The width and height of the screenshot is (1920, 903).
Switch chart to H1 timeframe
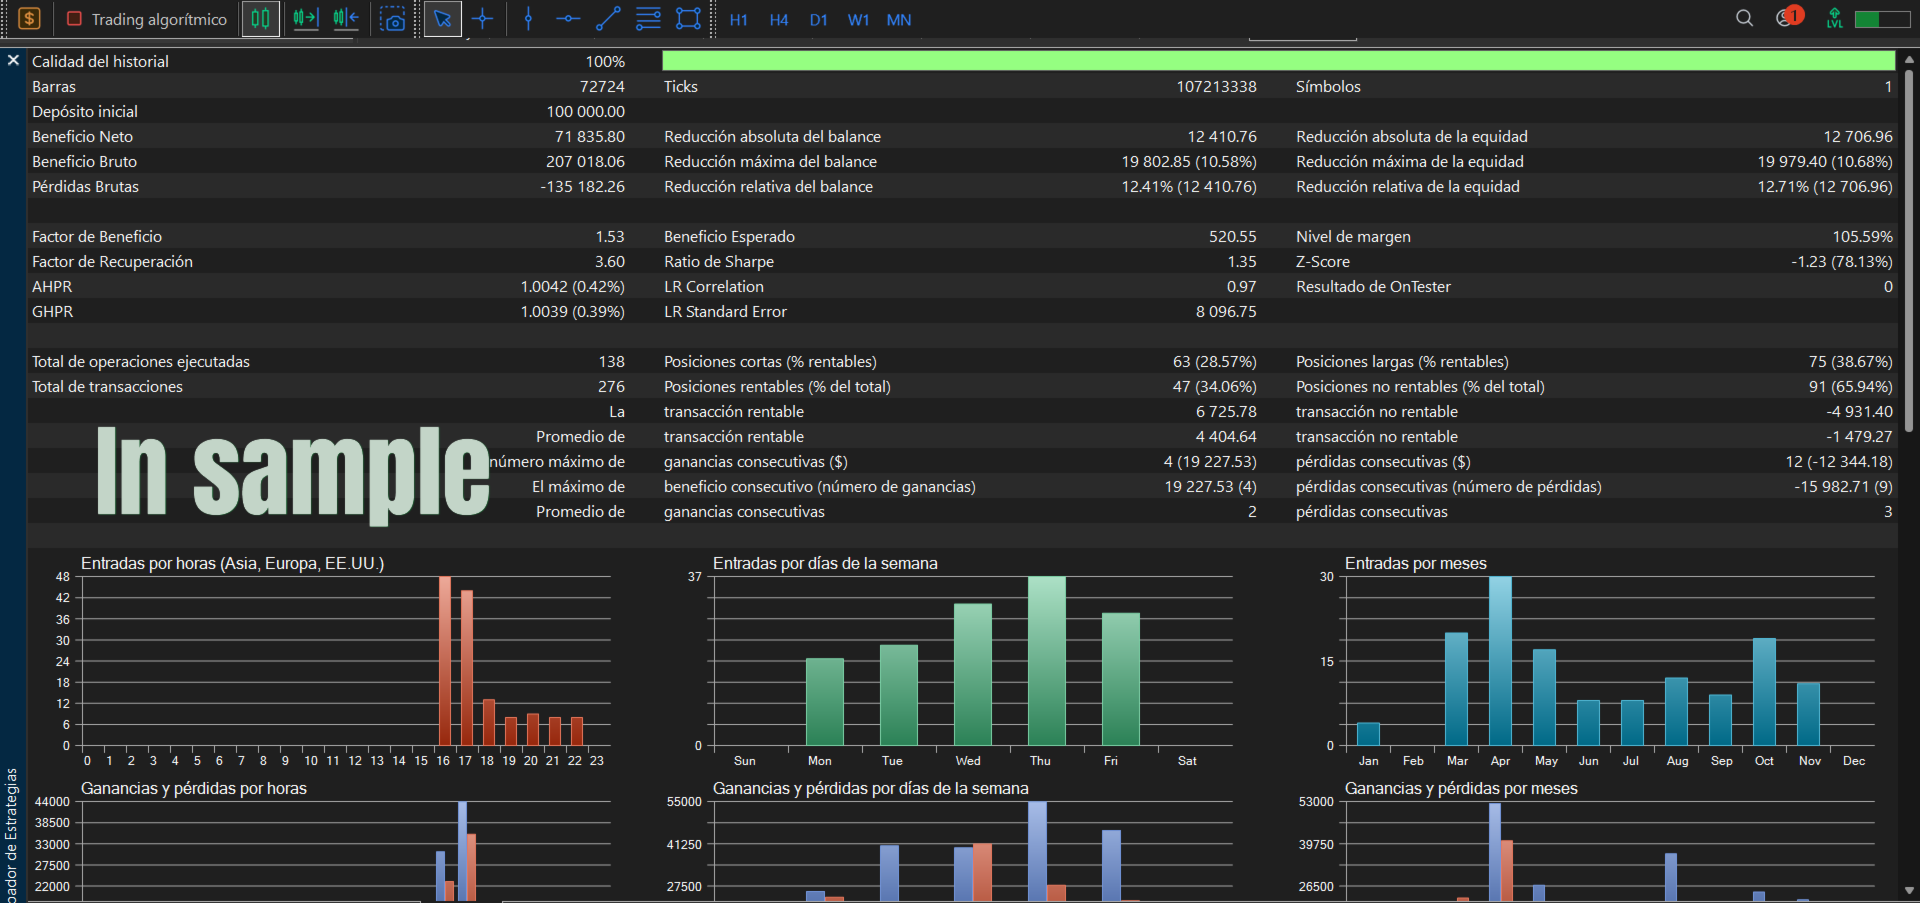[x=738, y=20]
